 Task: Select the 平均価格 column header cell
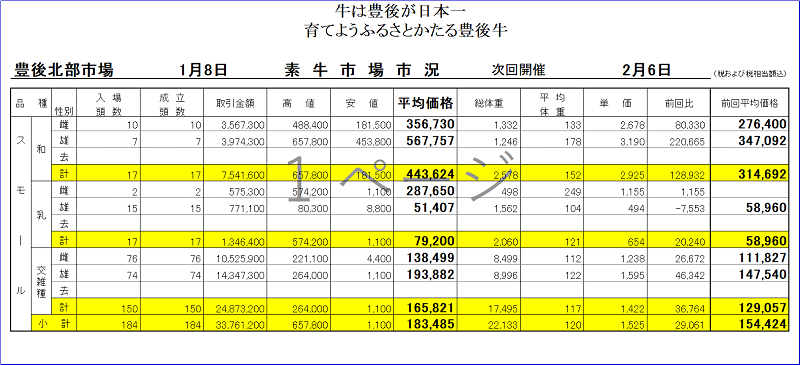(x=426, y=103)
